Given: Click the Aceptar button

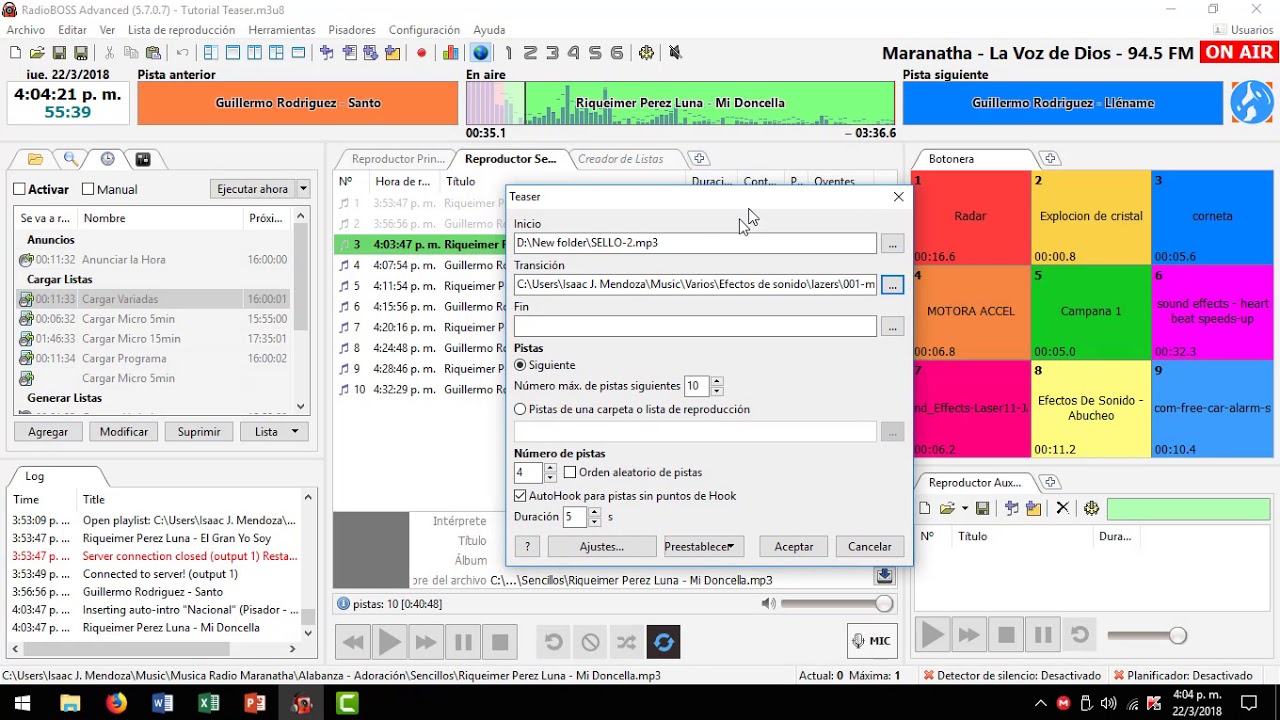Looking at the screenshot, I should point(794,546).
